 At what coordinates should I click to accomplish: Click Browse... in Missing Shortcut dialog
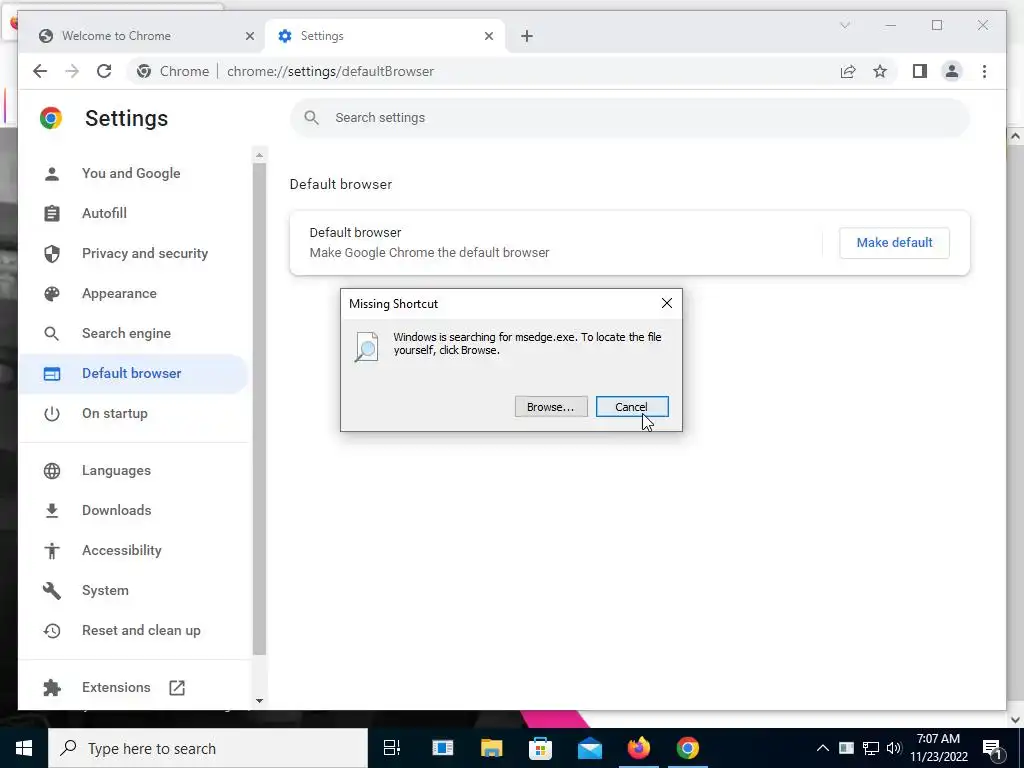click(x=551, y=407)
